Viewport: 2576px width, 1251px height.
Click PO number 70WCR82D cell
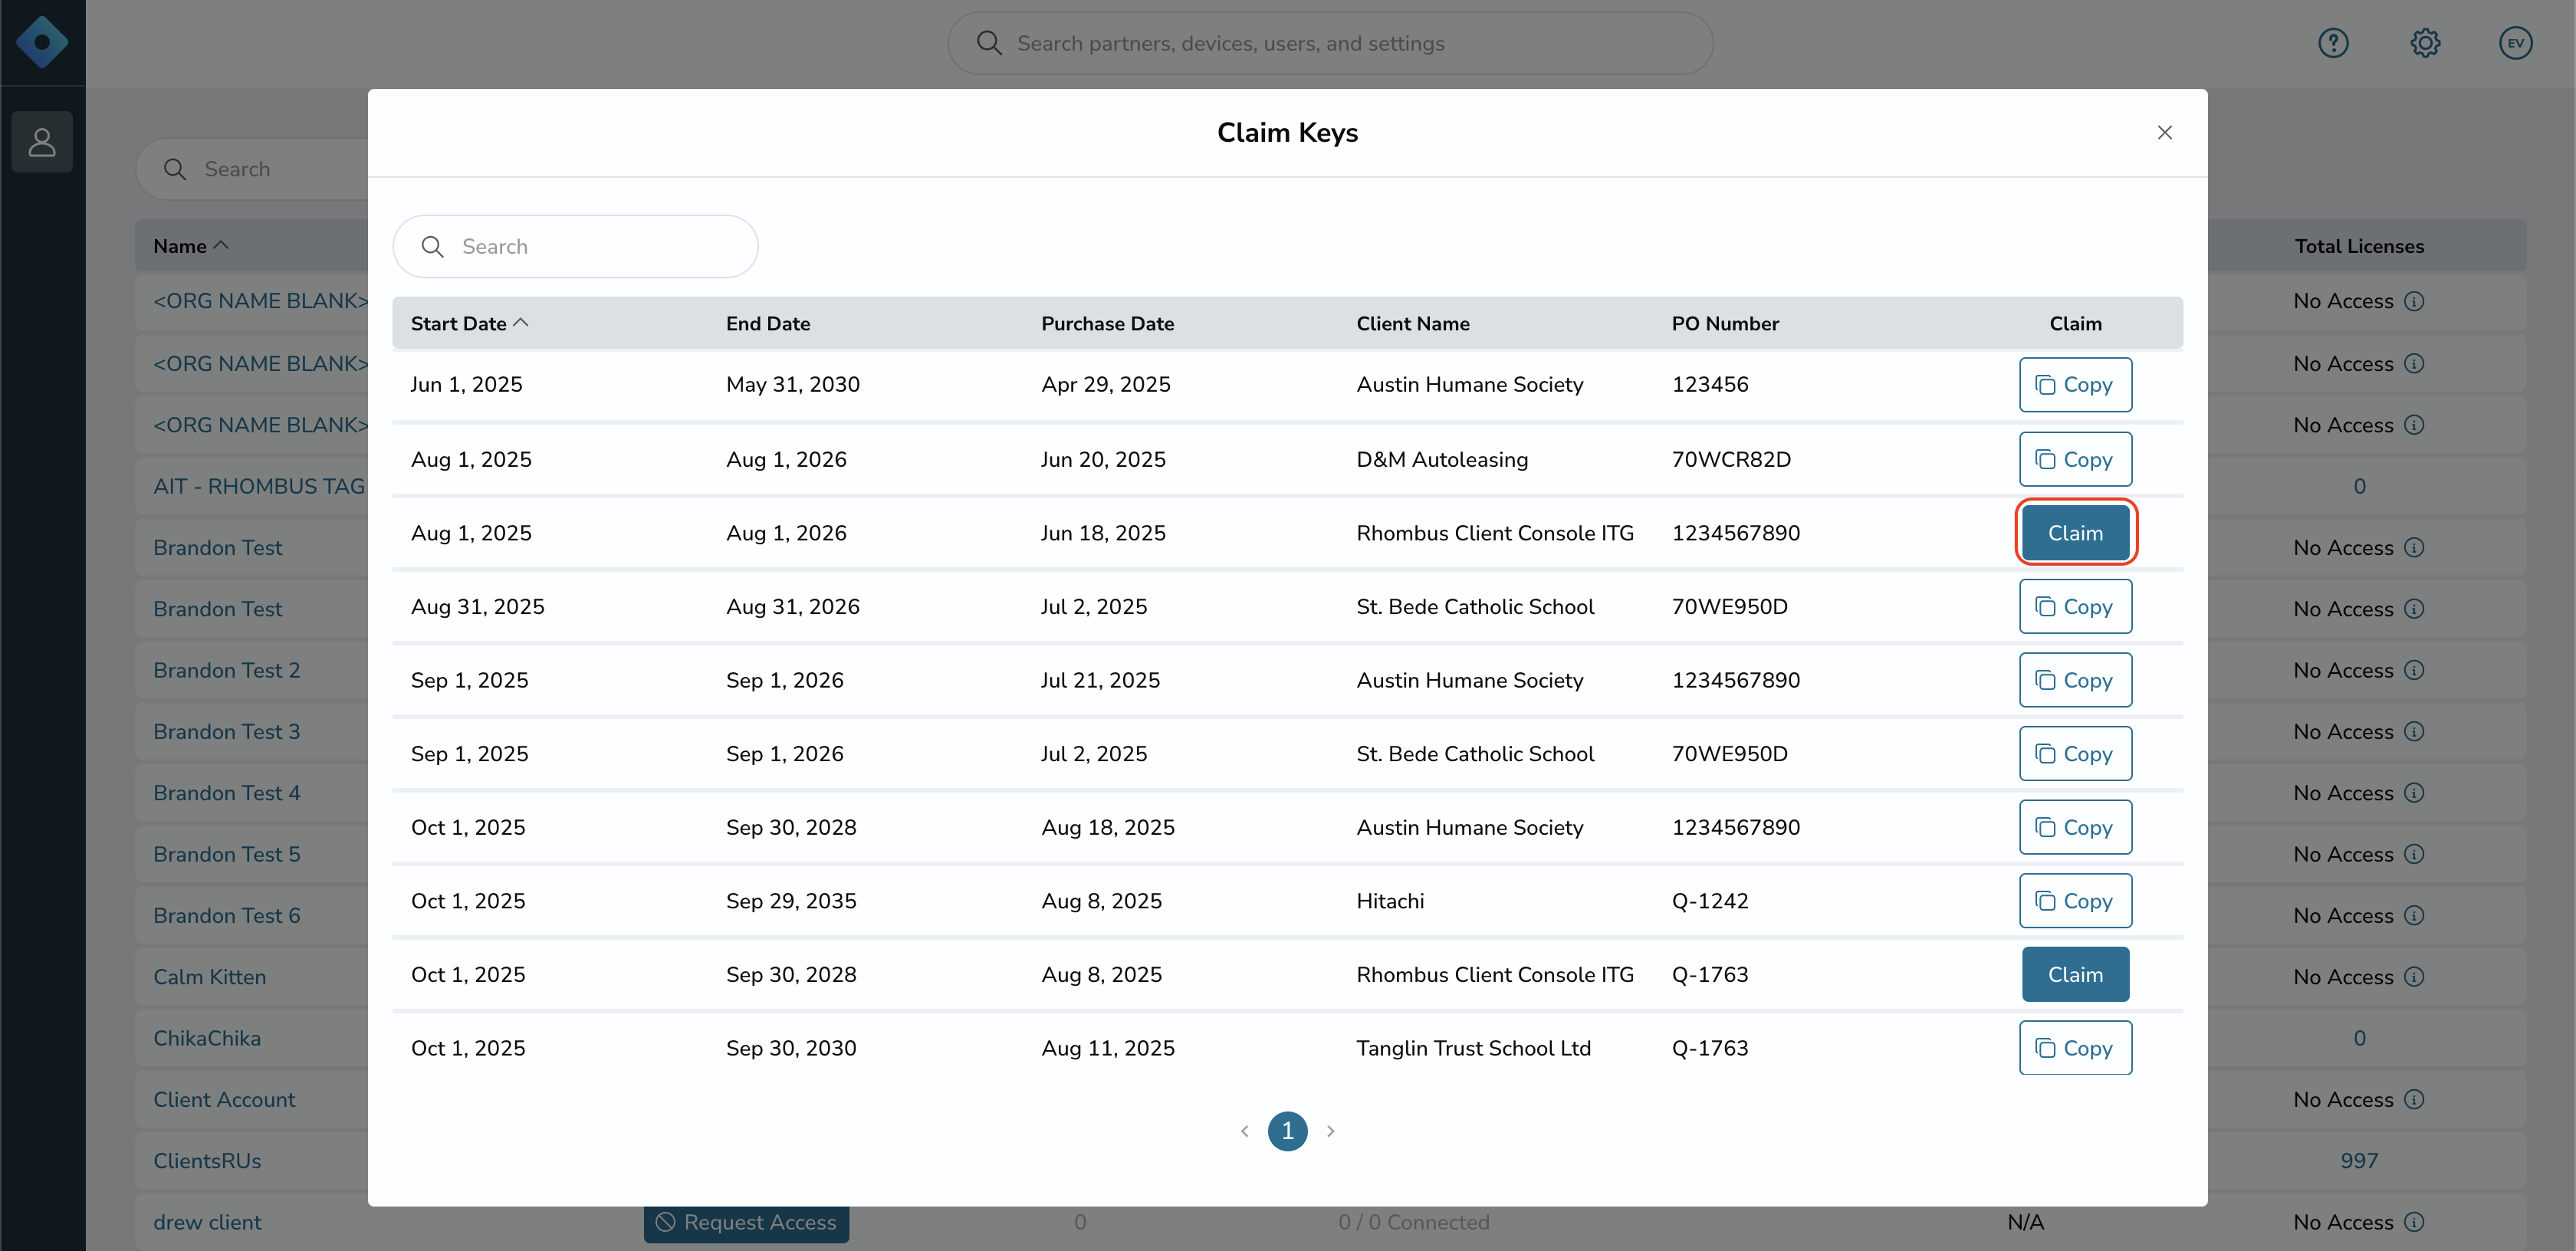1731,459
